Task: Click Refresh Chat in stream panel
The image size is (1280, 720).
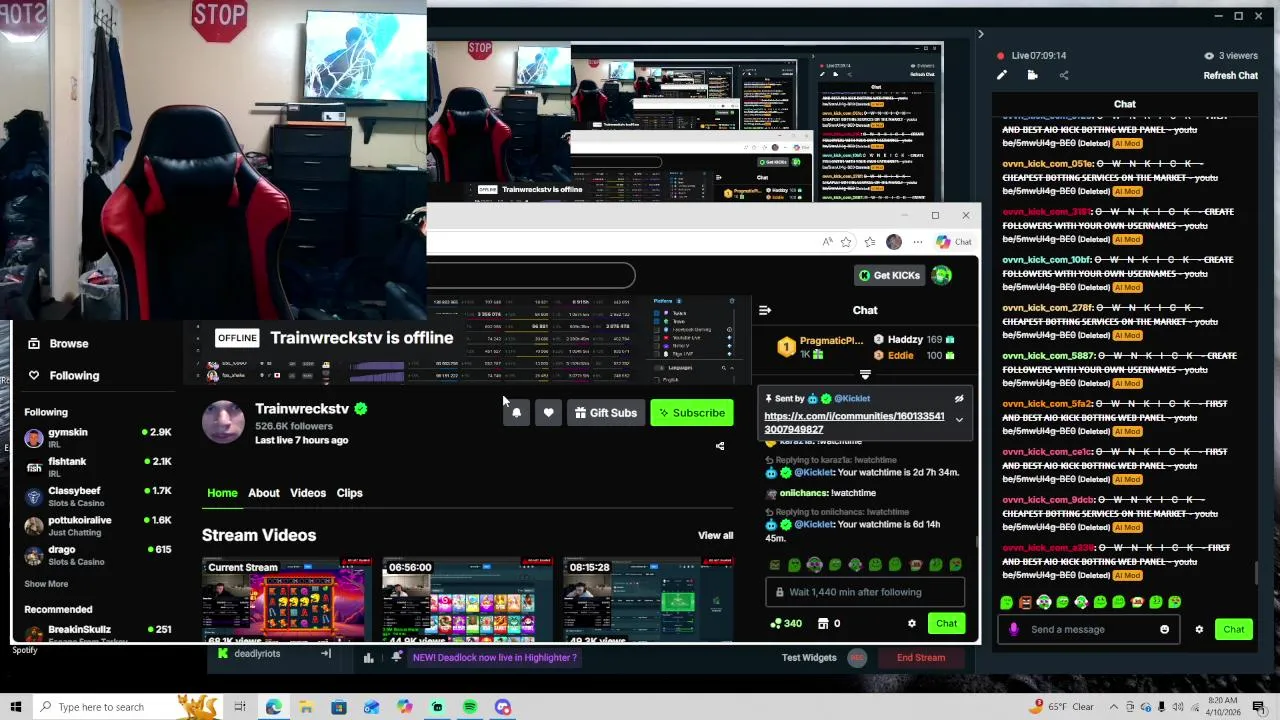Action: tap(1230, 75)
